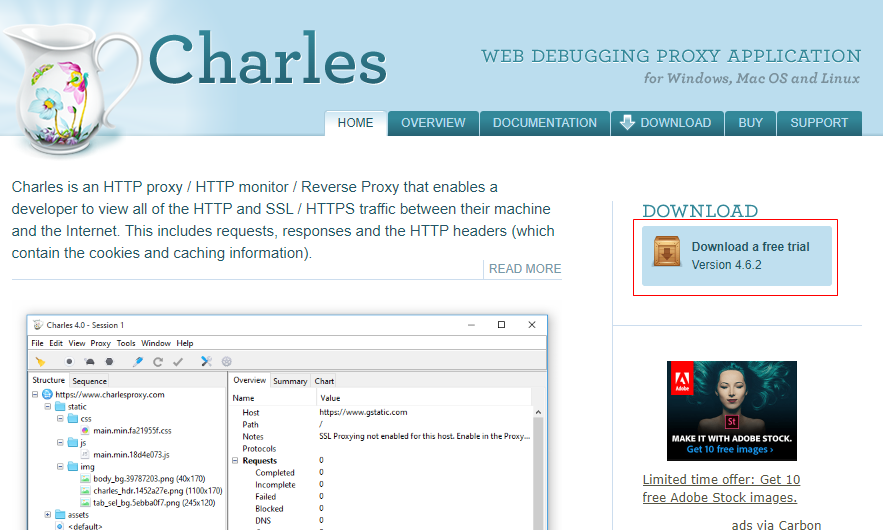Open the DOCUMENTATION navigation tab
The width and height of the screenshot is (883, 530).
click(x=544, y=123)
